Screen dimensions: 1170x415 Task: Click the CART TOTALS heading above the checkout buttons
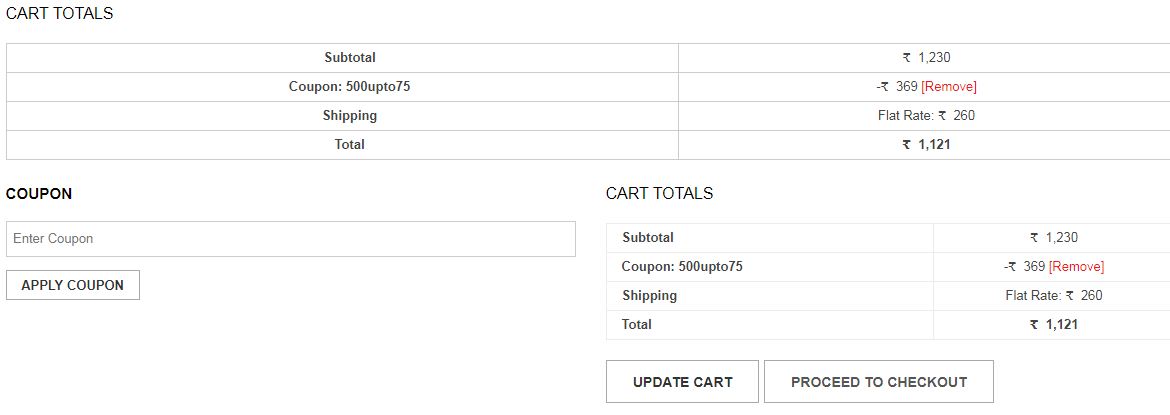pyautogui.click(x=660, y=194)
